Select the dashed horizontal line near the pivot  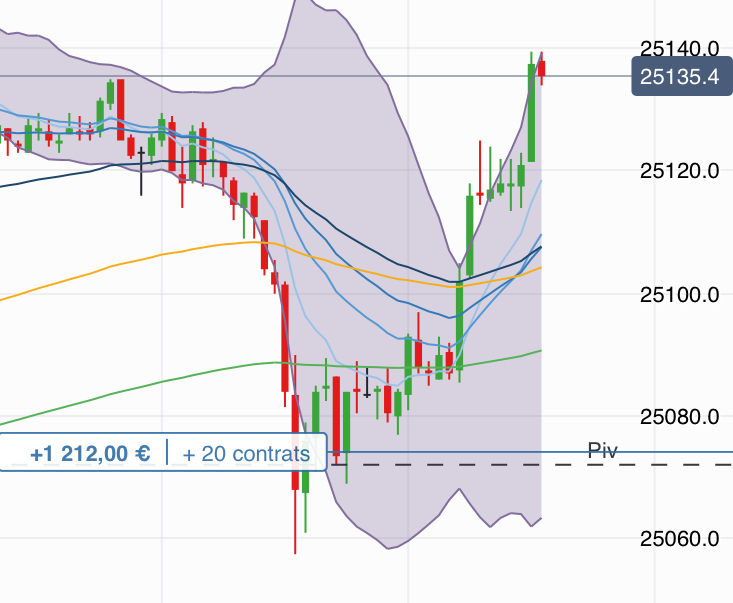(531, 465)
